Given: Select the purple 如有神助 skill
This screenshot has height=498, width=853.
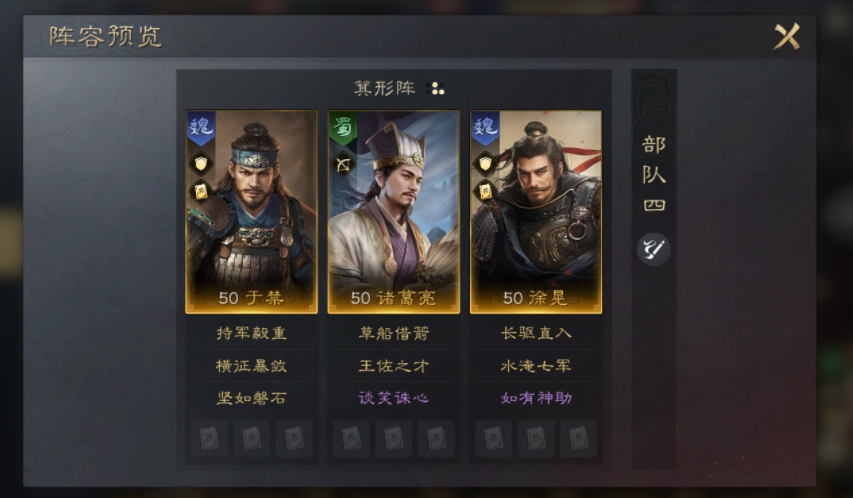Looking at the screenshot, I should click(x=536, y=398).
